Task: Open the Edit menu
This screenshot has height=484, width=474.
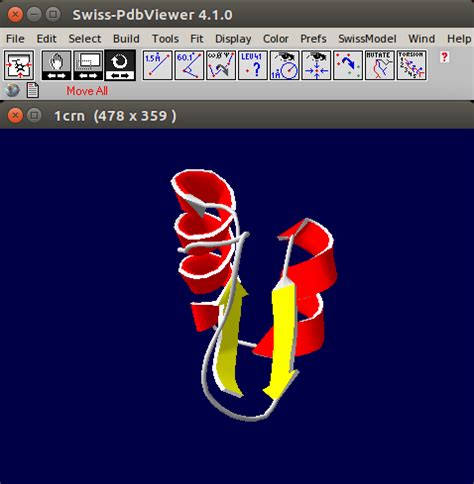Action: [46, 39]
